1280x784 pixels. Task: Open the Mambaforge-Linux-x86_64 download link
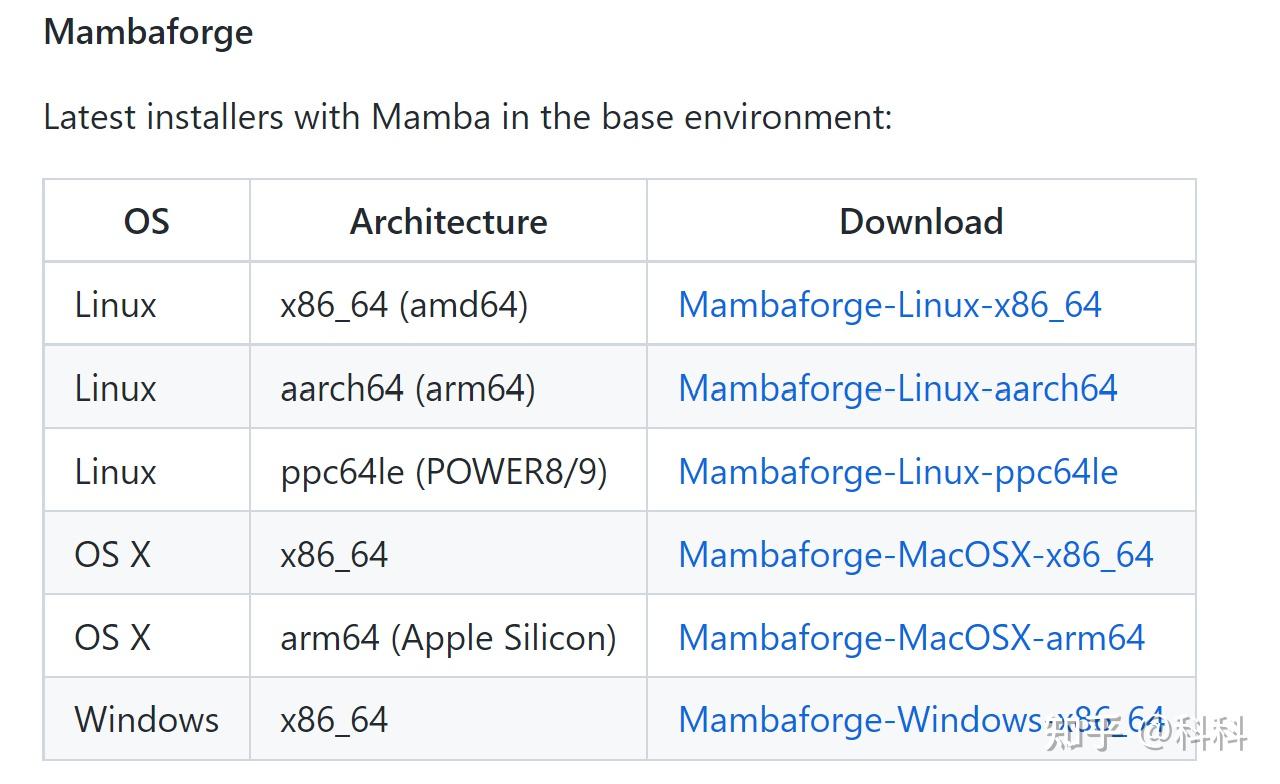[x=890, y=305]
